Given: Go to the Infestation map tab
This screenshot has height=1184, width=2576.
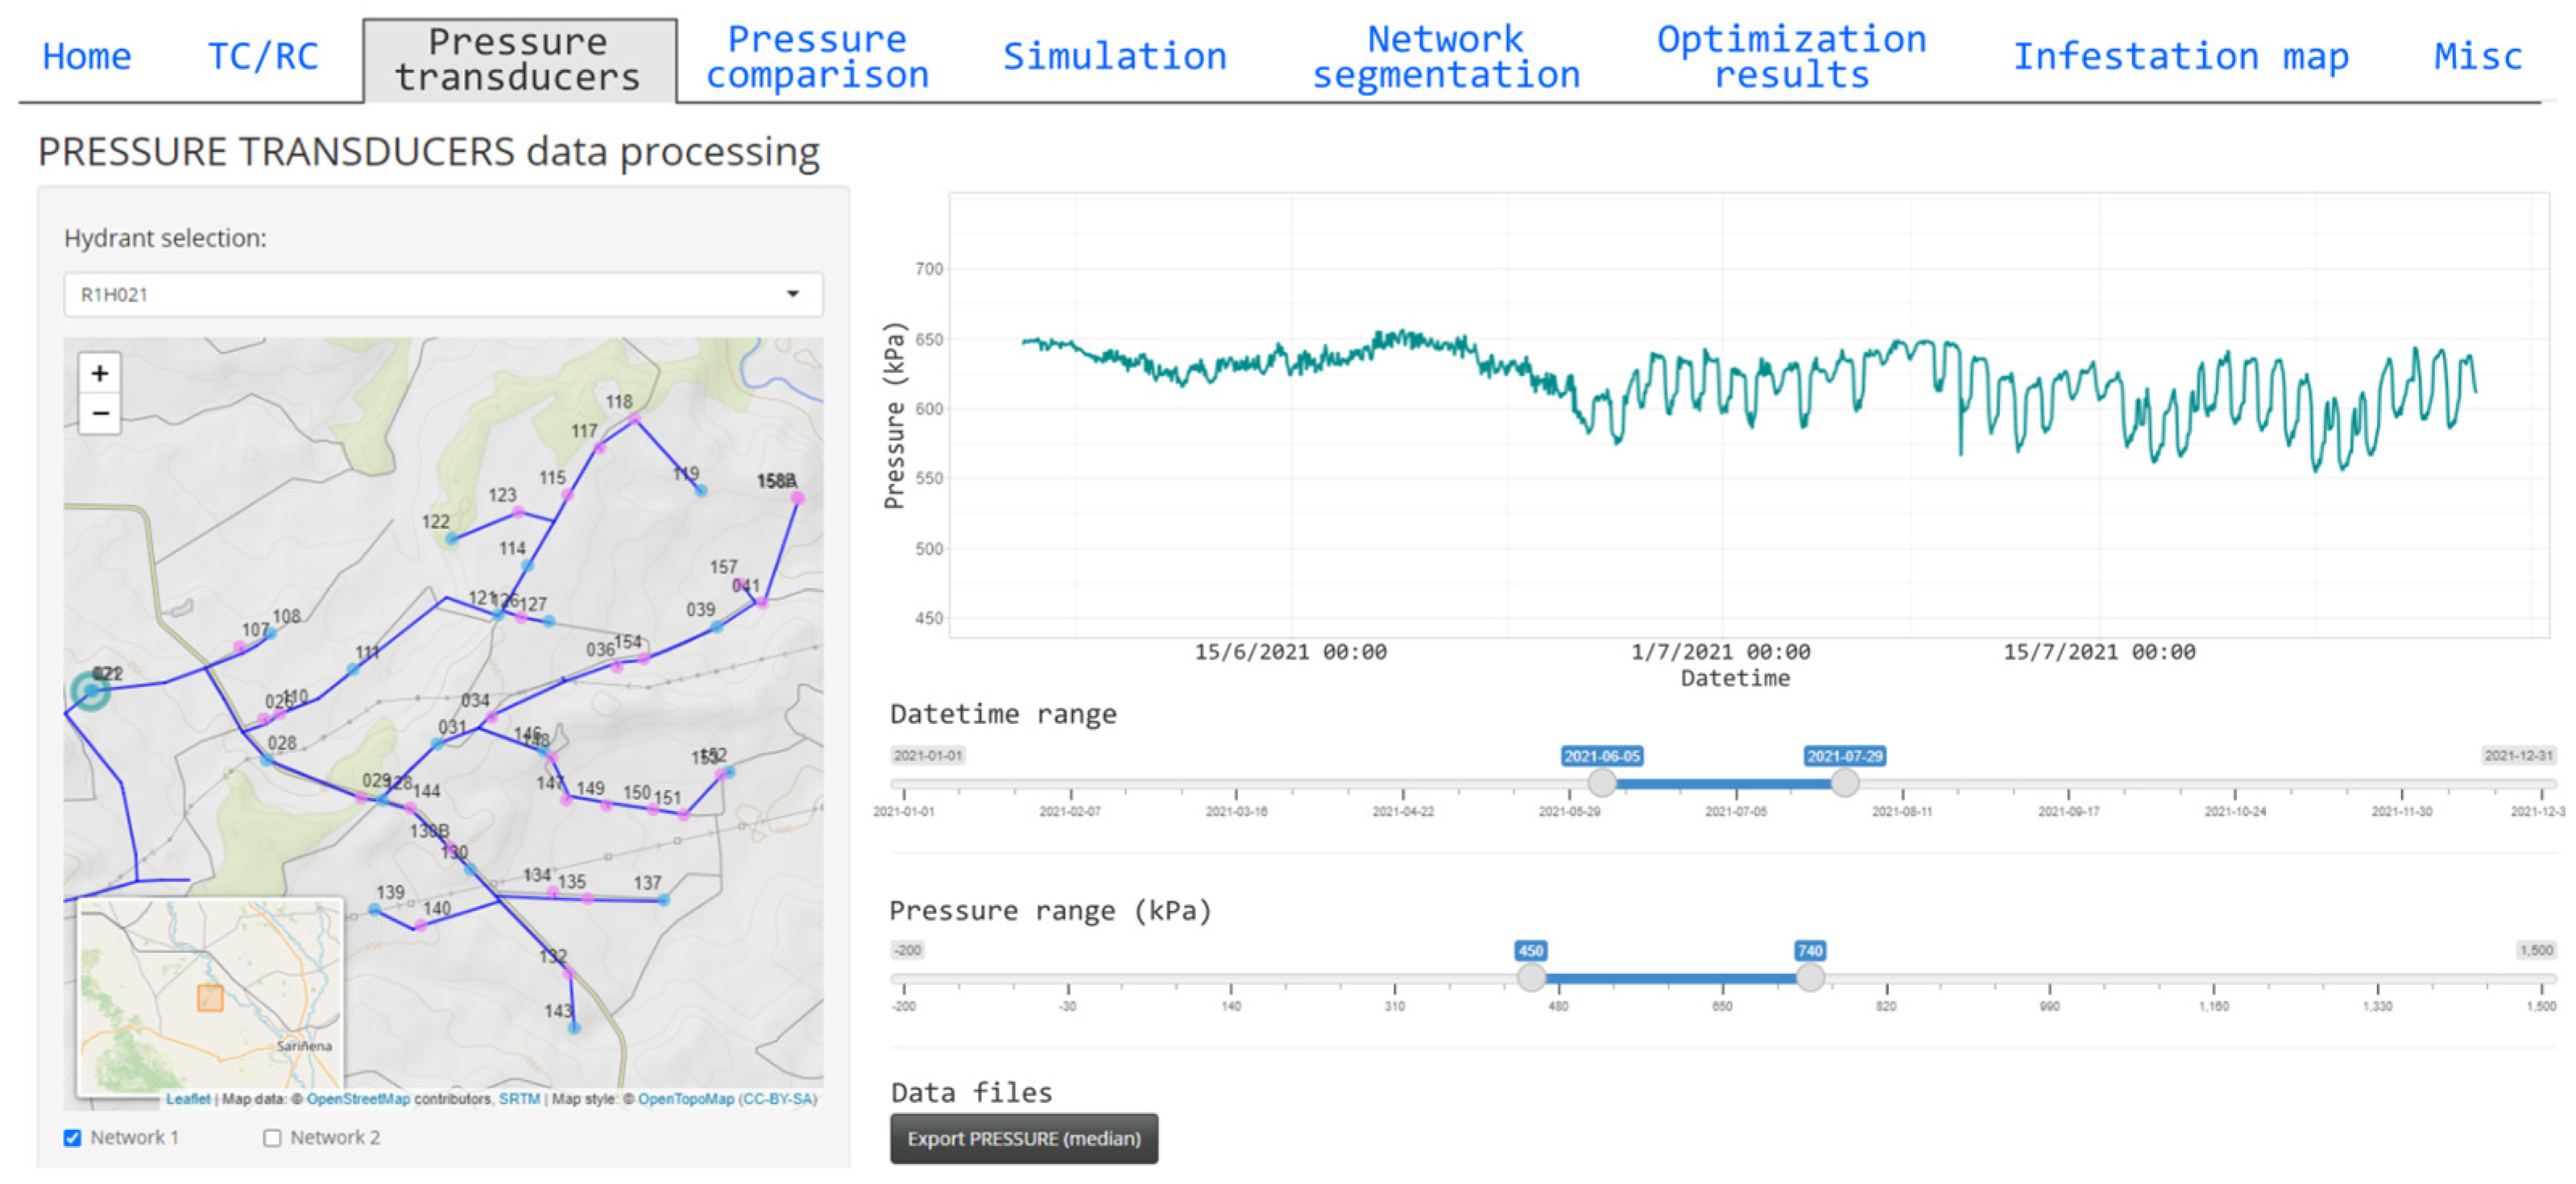Looking at the screenshot, I should click(2180, 57).
